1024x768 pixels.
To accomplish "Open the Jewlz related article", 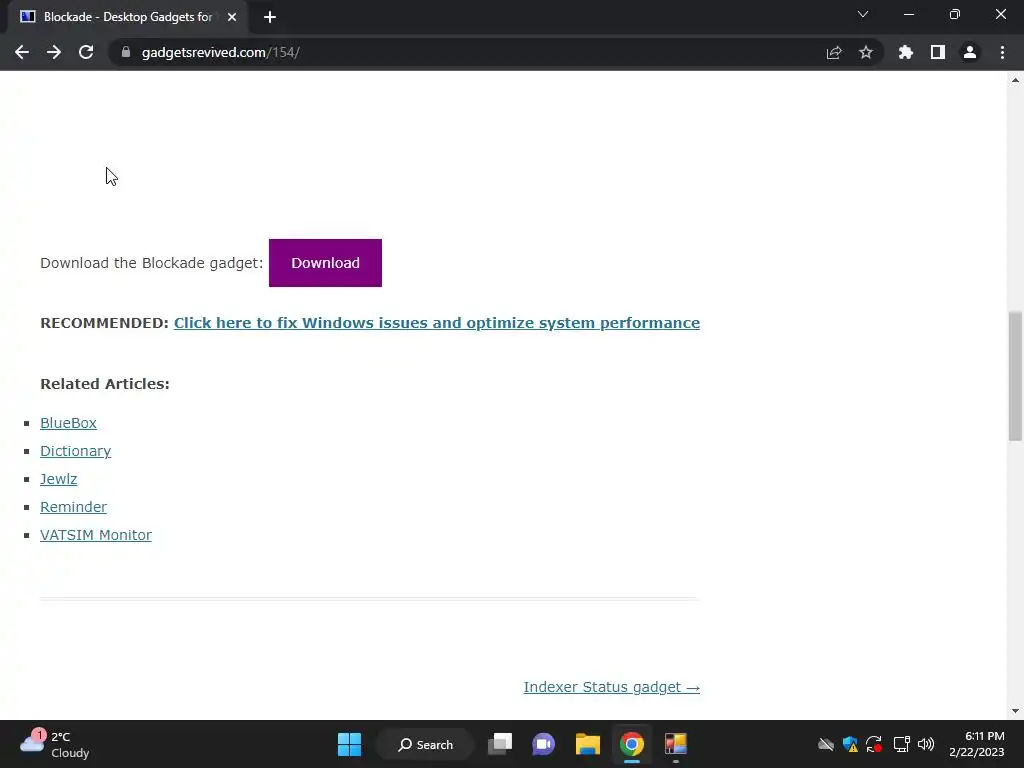I will pos(59,479).
